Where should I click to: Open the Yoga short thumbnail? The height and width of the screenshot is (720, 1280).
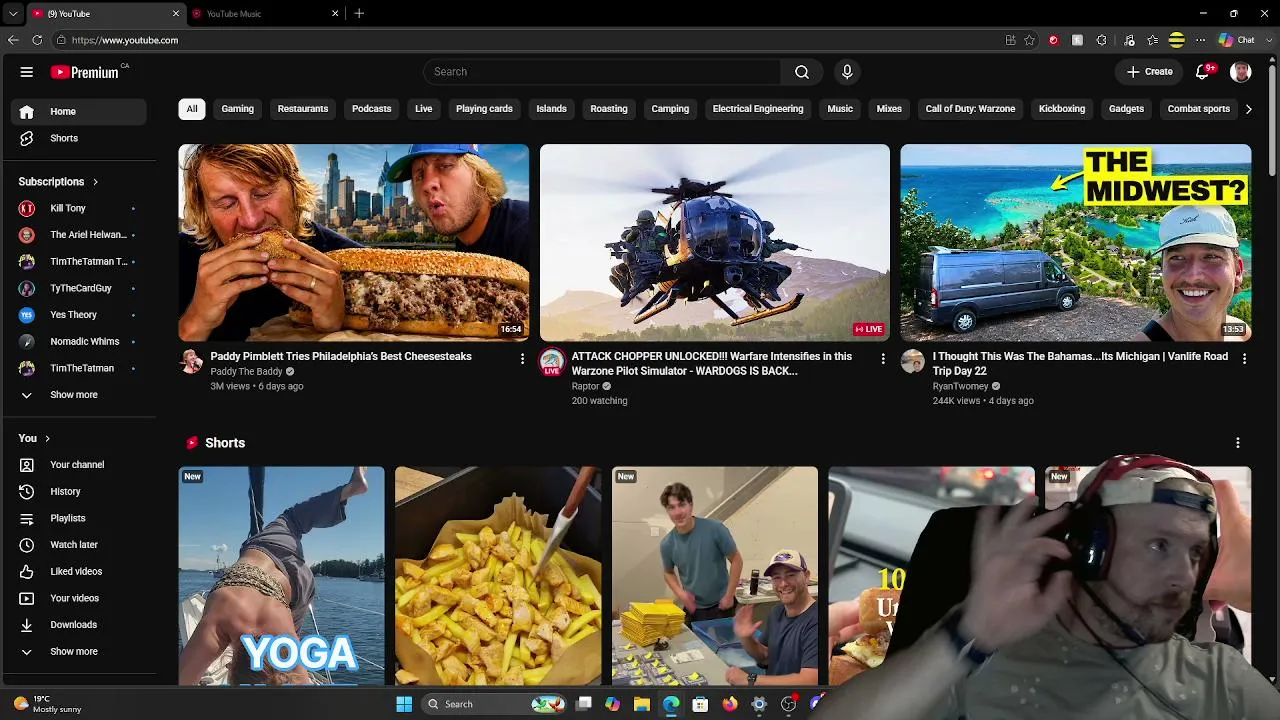pos(282,576)
